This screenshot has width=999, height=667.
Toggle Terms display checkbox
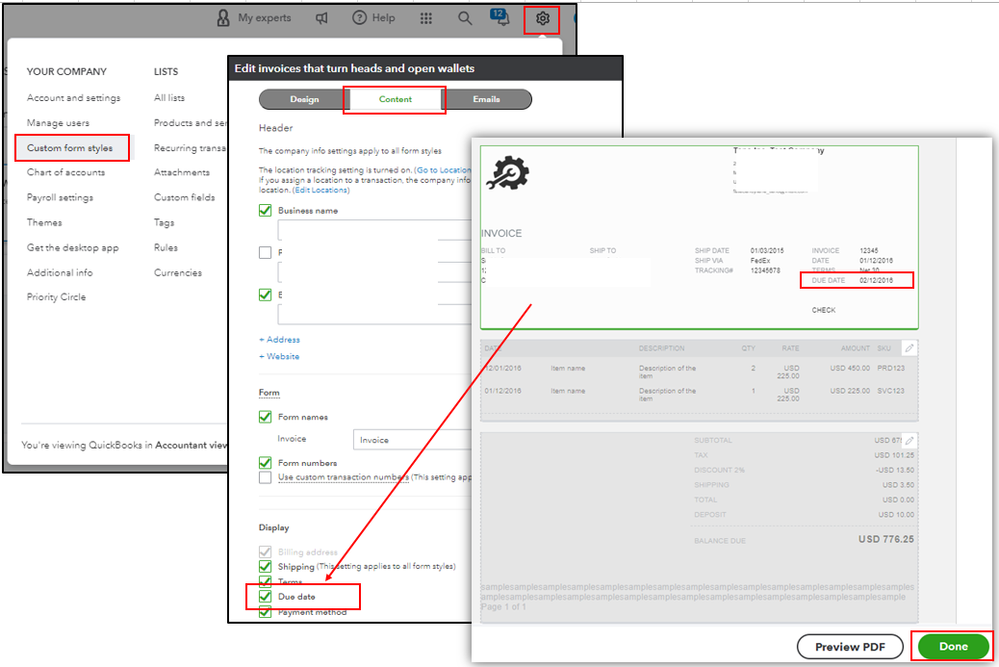click(266, 581)
